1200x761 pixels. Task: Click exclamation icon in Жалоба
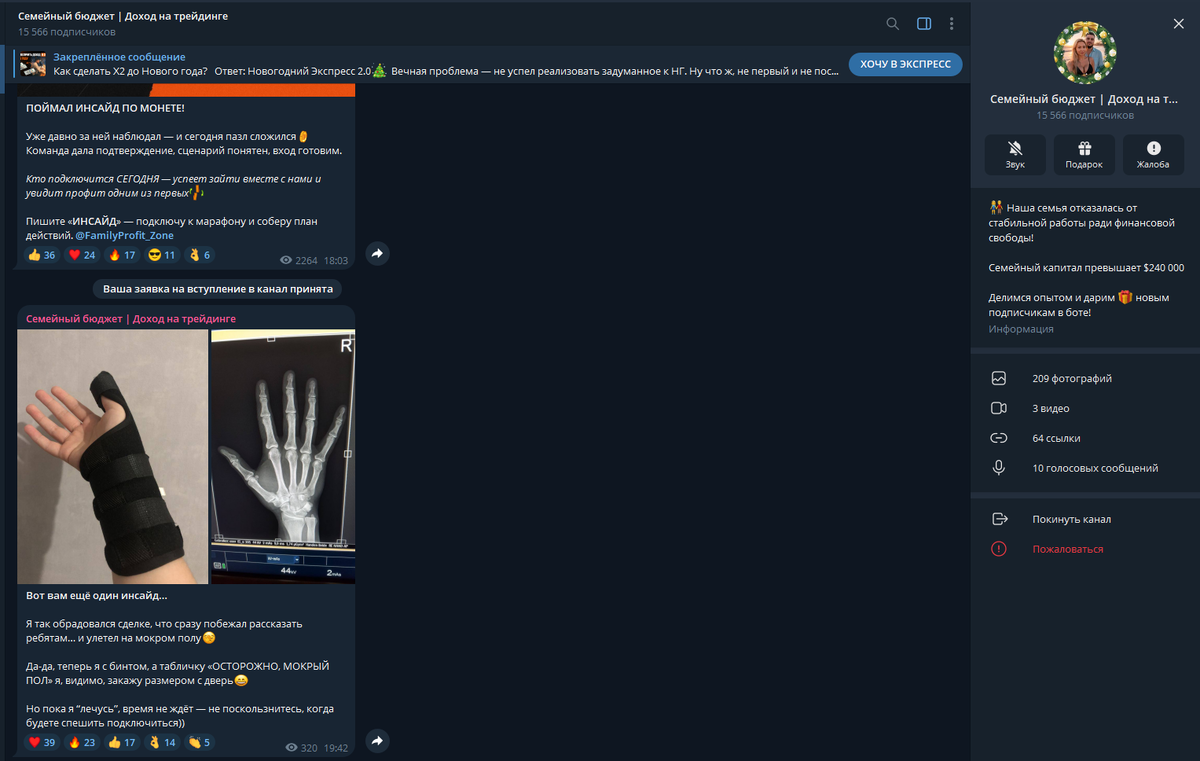pos(1153,148)
